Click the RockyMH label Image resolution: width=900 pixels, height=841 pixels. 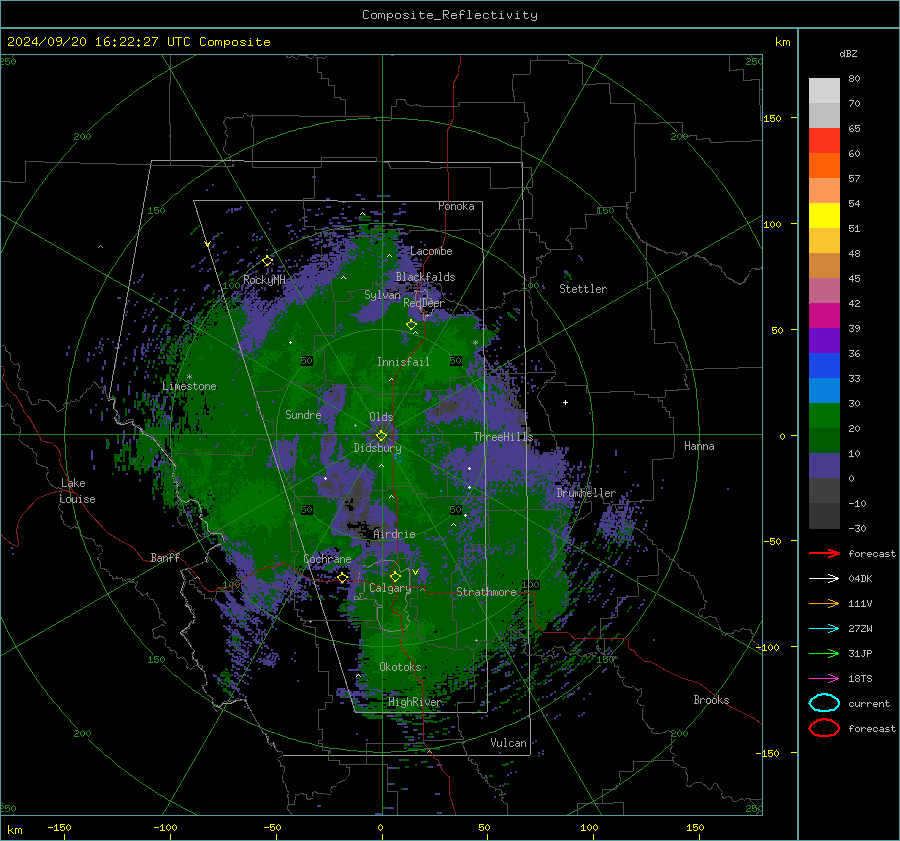tap(264, 280)
